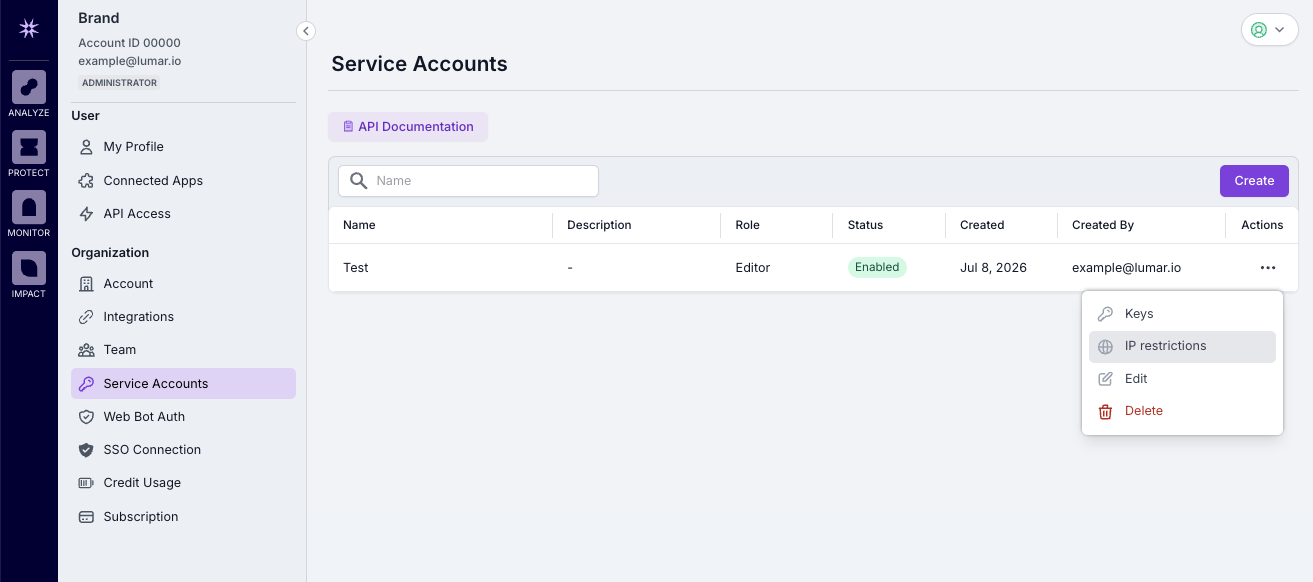Focus the Name search field
This screenshot has width=1313, height=582.
[468, 181]
